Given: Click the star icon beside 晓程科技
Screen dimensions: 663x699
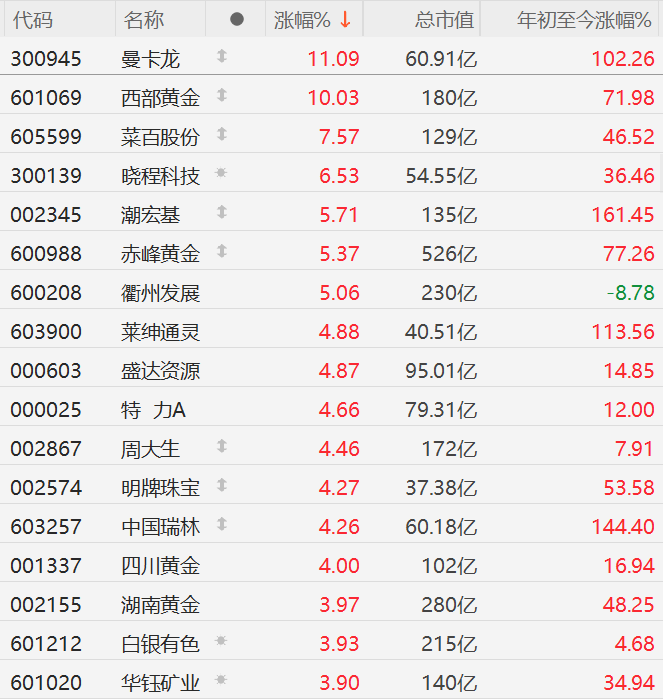Looking at the screenshot, I should 221,173.
